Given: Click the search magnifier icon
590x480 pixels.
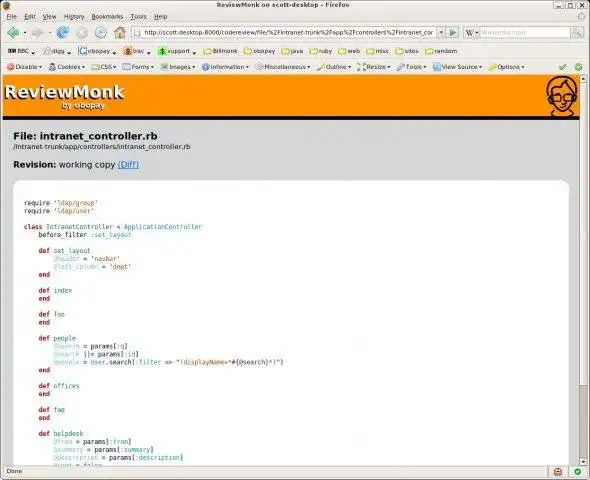Looking at the screenshot, I should click(x=577, y=33).
